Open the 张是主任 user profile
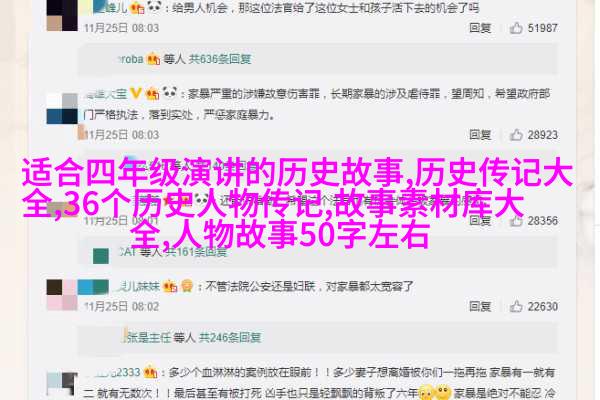This screenshot has height=400, width=600. pos(148,337)
